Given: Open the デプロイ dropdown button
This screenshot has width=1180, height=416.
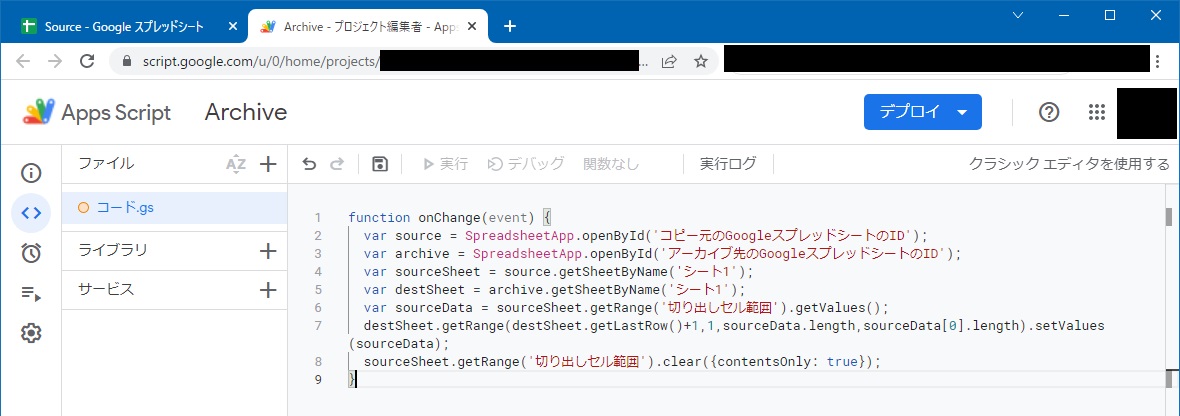Looking at the screenshot, I should (923, 112).
